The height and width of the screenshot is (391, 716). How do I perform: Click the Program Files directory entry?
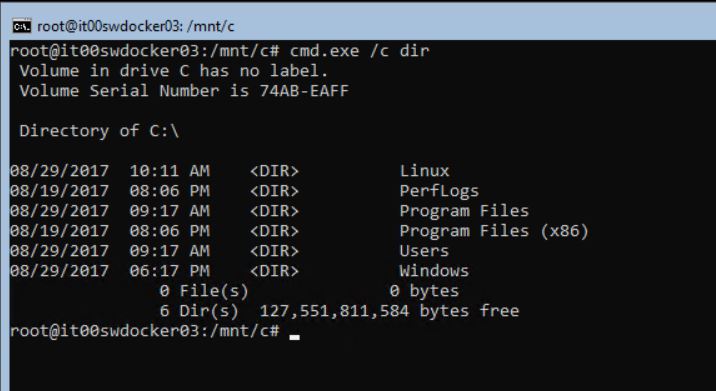(464, 211)
